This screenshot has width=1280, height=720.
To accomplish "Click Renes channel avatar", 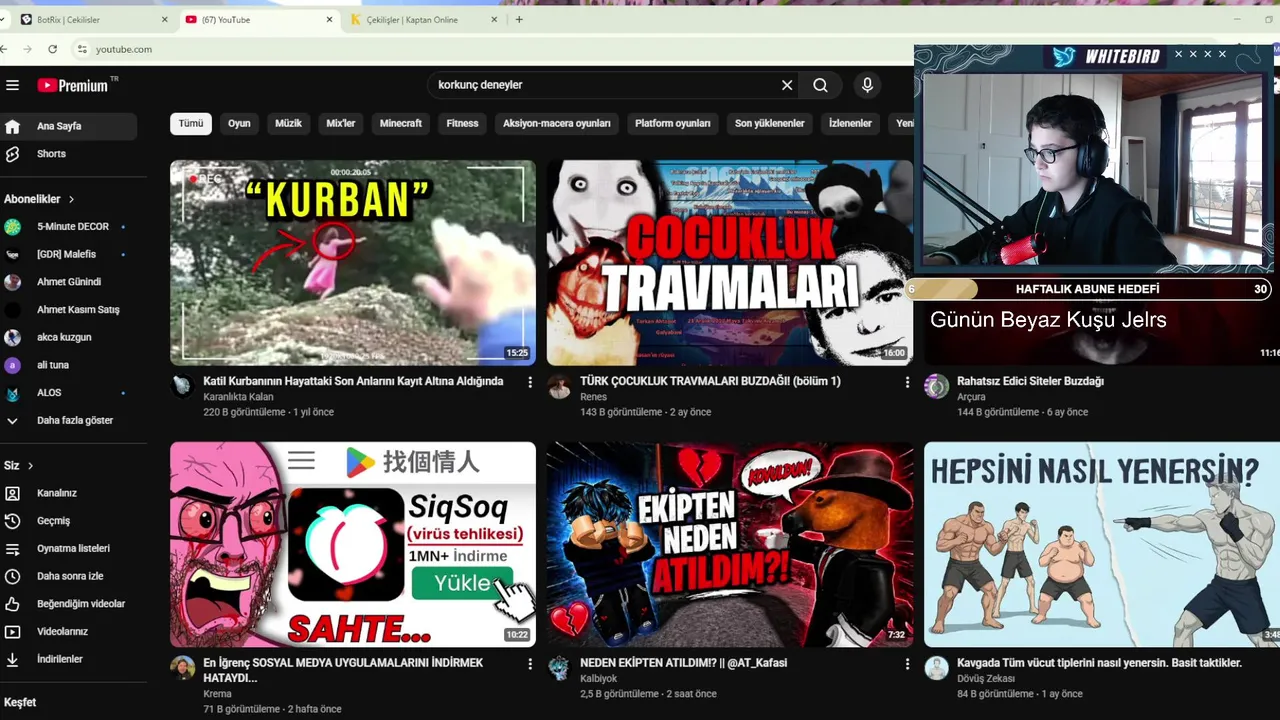I will tap(559, 387).
